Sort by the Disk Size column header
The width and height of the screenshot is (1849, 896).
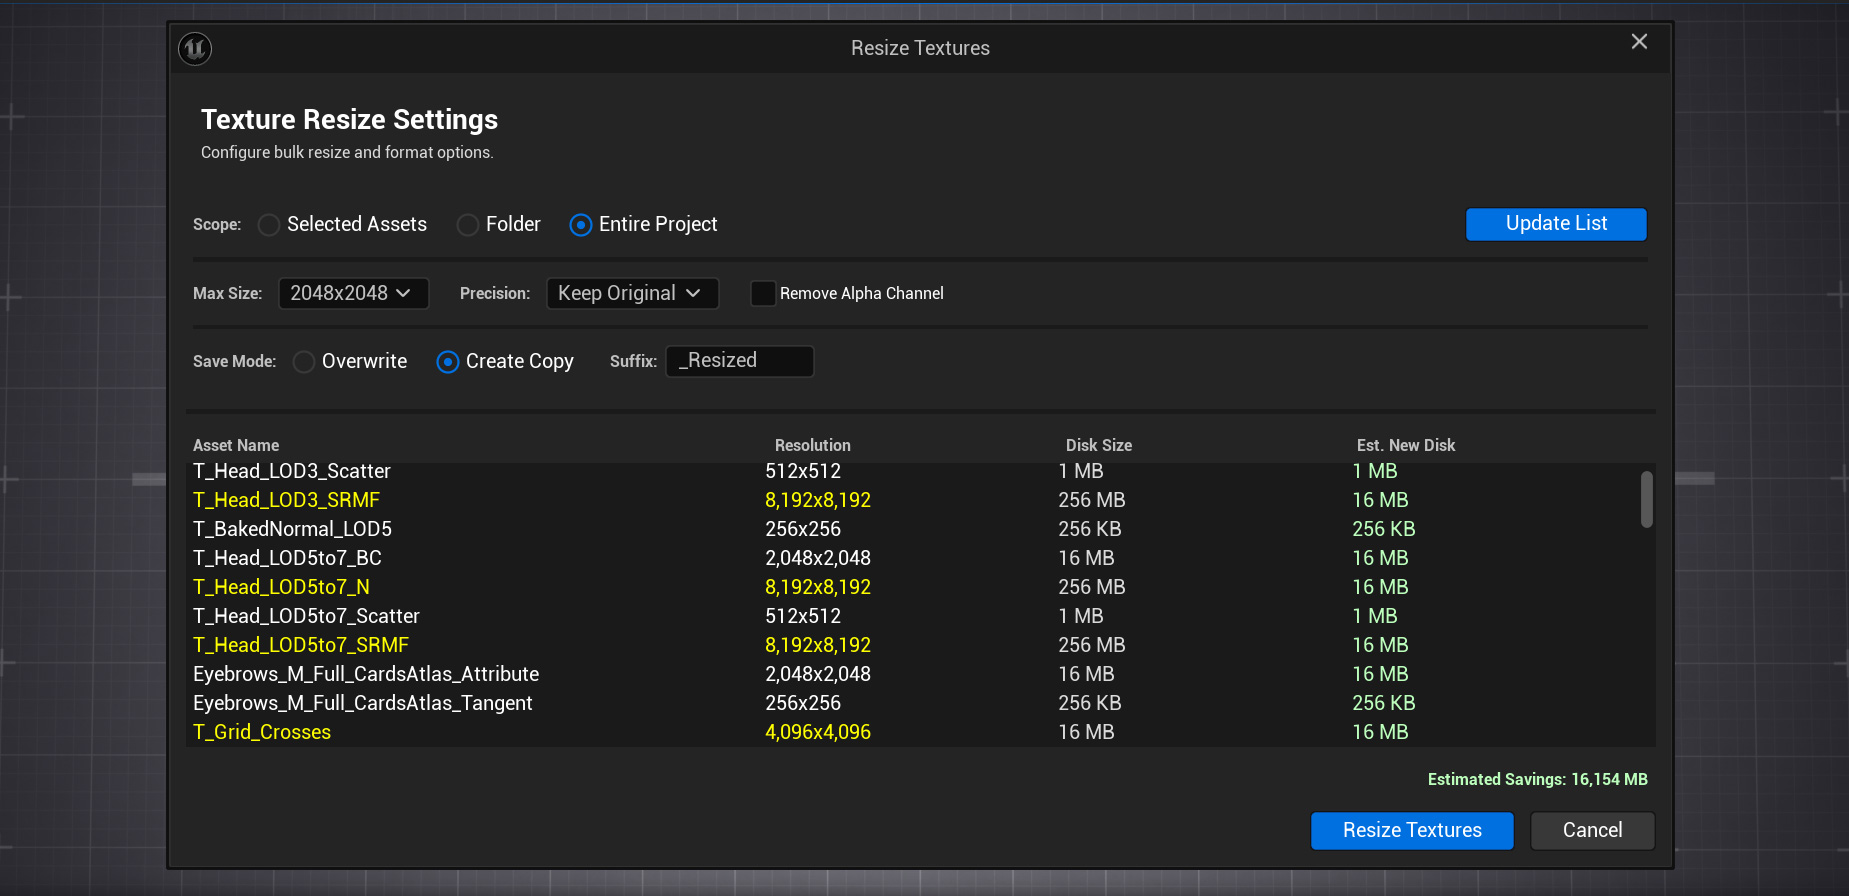(x=1098, y=445)
